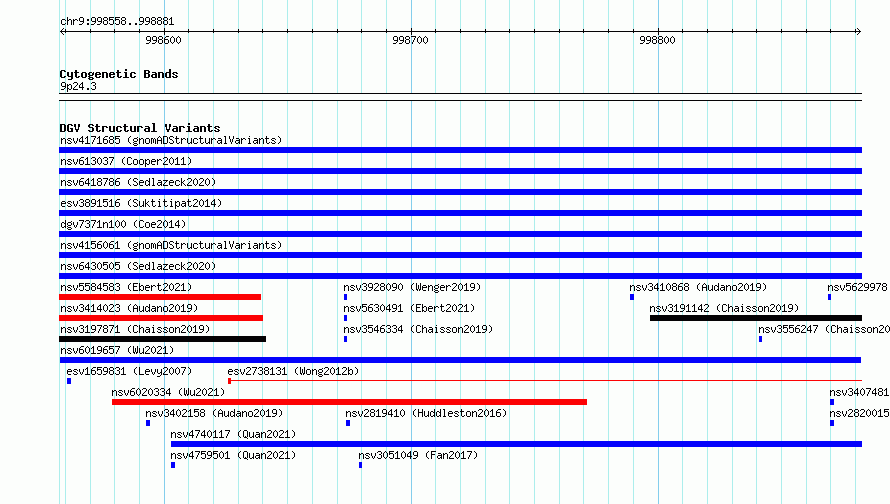Click the blue marker of nsv2819410 (Huddleston2016)
This screenshot has height=504, width=890.
click(x=348, y=423)
